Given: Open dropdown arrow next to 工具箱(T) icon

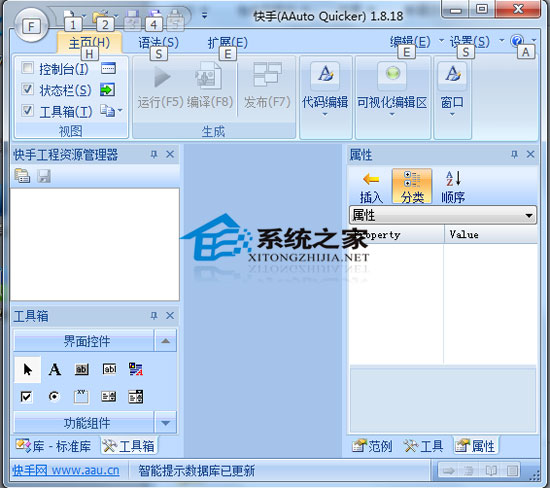Looking at the screenshot, I should pos(120,111).
